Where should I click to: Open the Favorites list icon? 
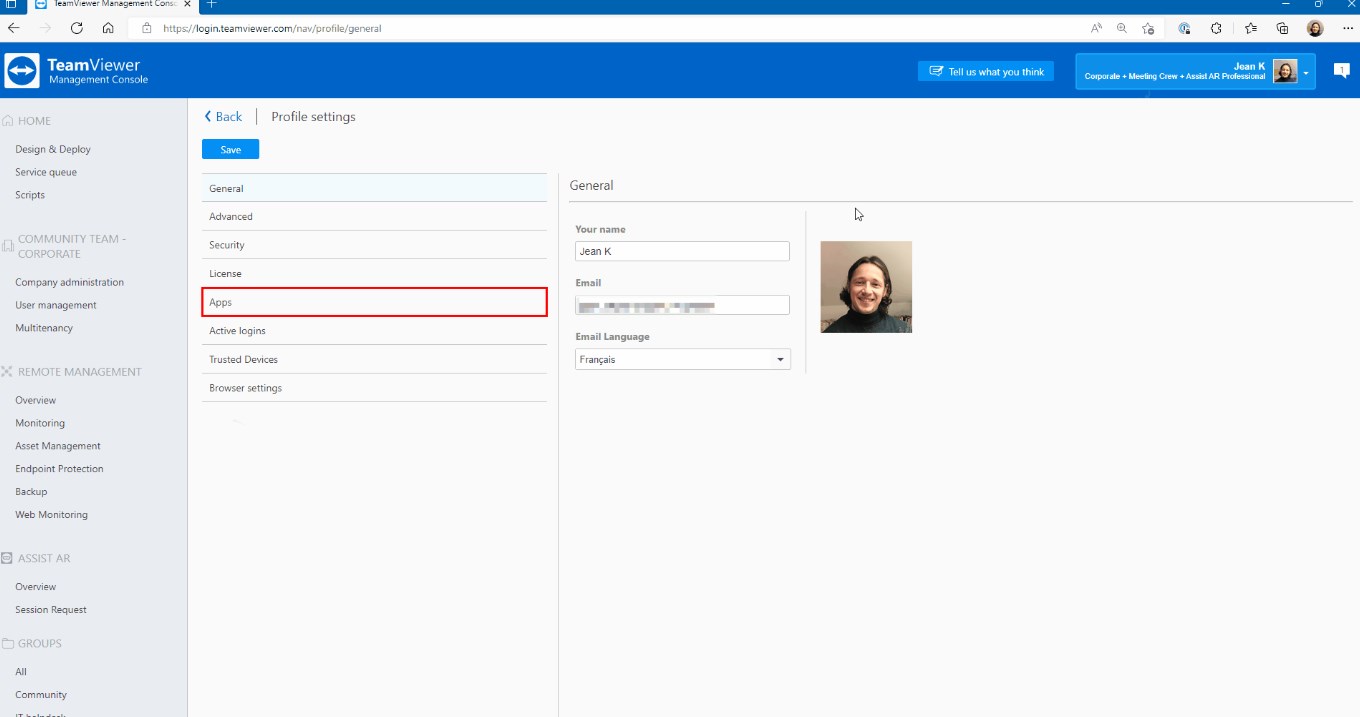(x=1251, y=28)
